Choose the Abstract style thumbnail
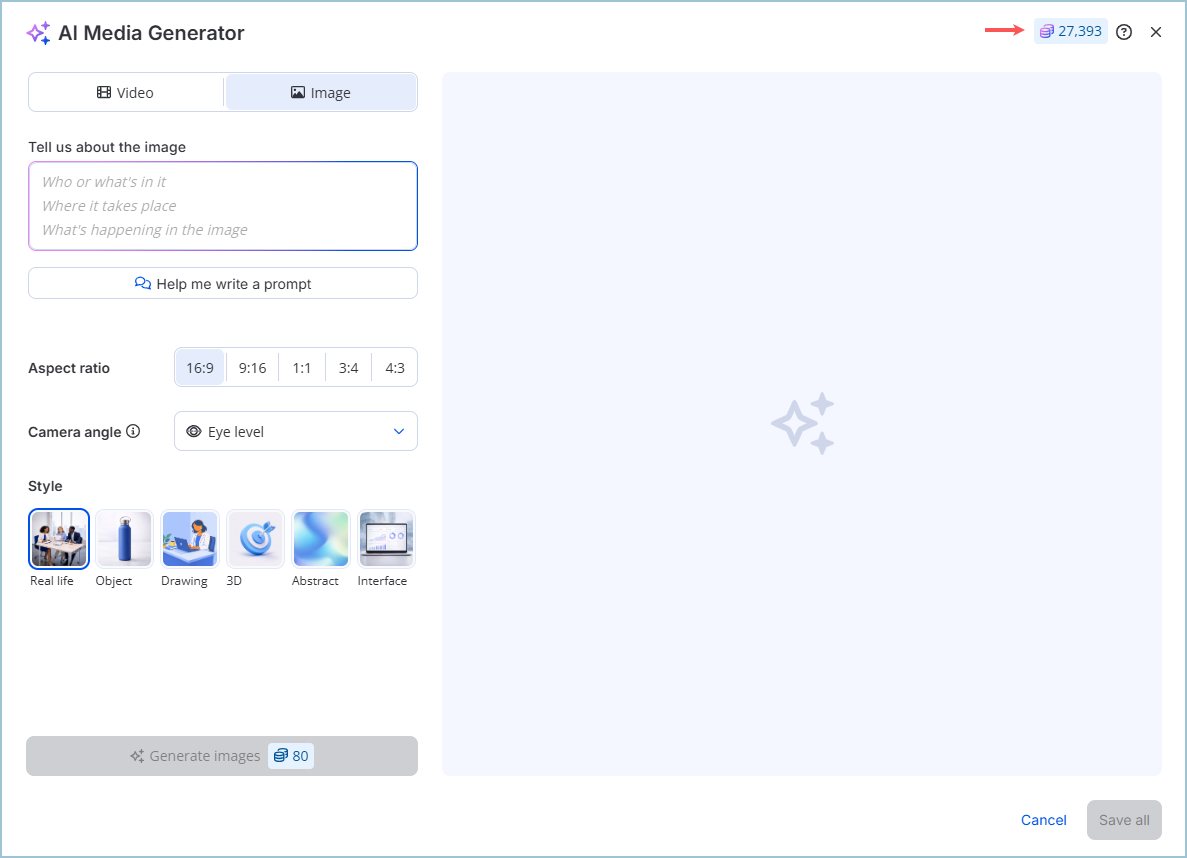The image size is (1187, 858). click(321, 539)
